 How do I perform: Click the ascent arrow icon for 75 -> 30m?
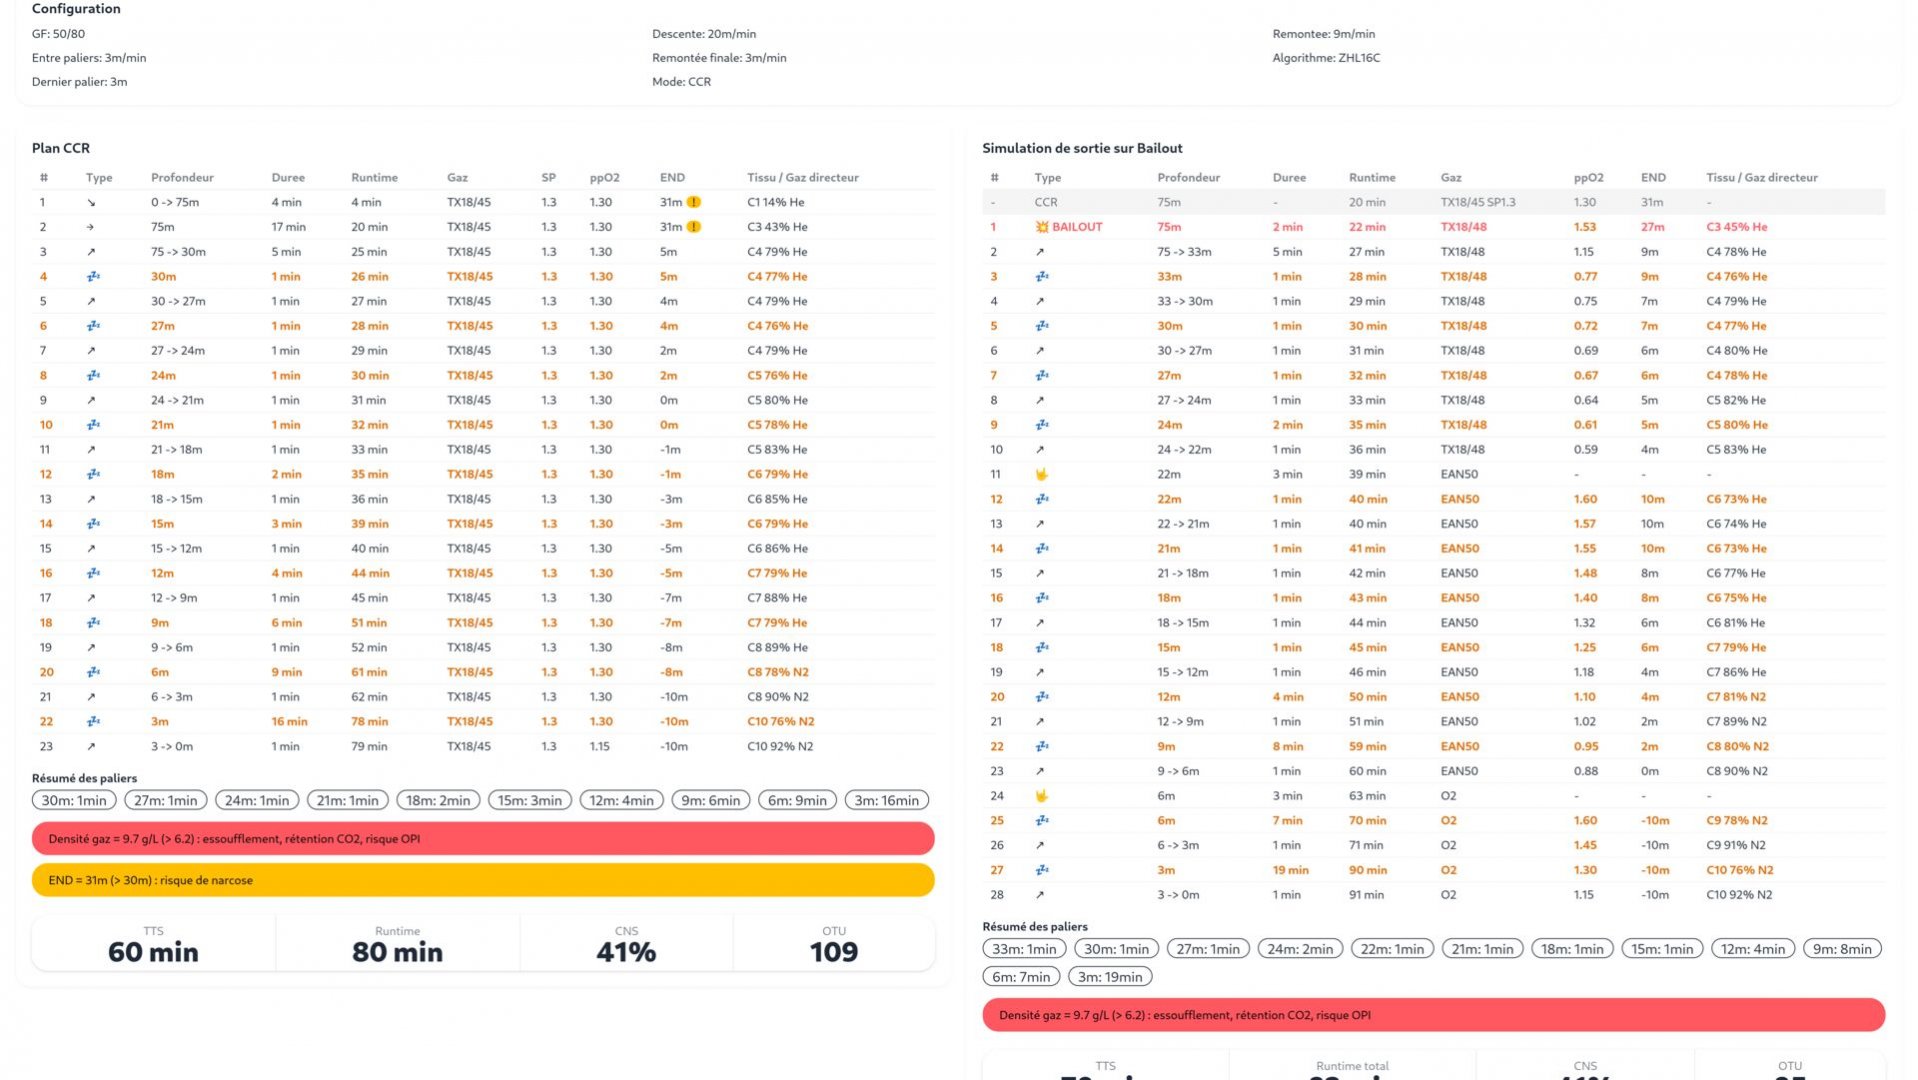pyautogui.click(x=91, y=252)
